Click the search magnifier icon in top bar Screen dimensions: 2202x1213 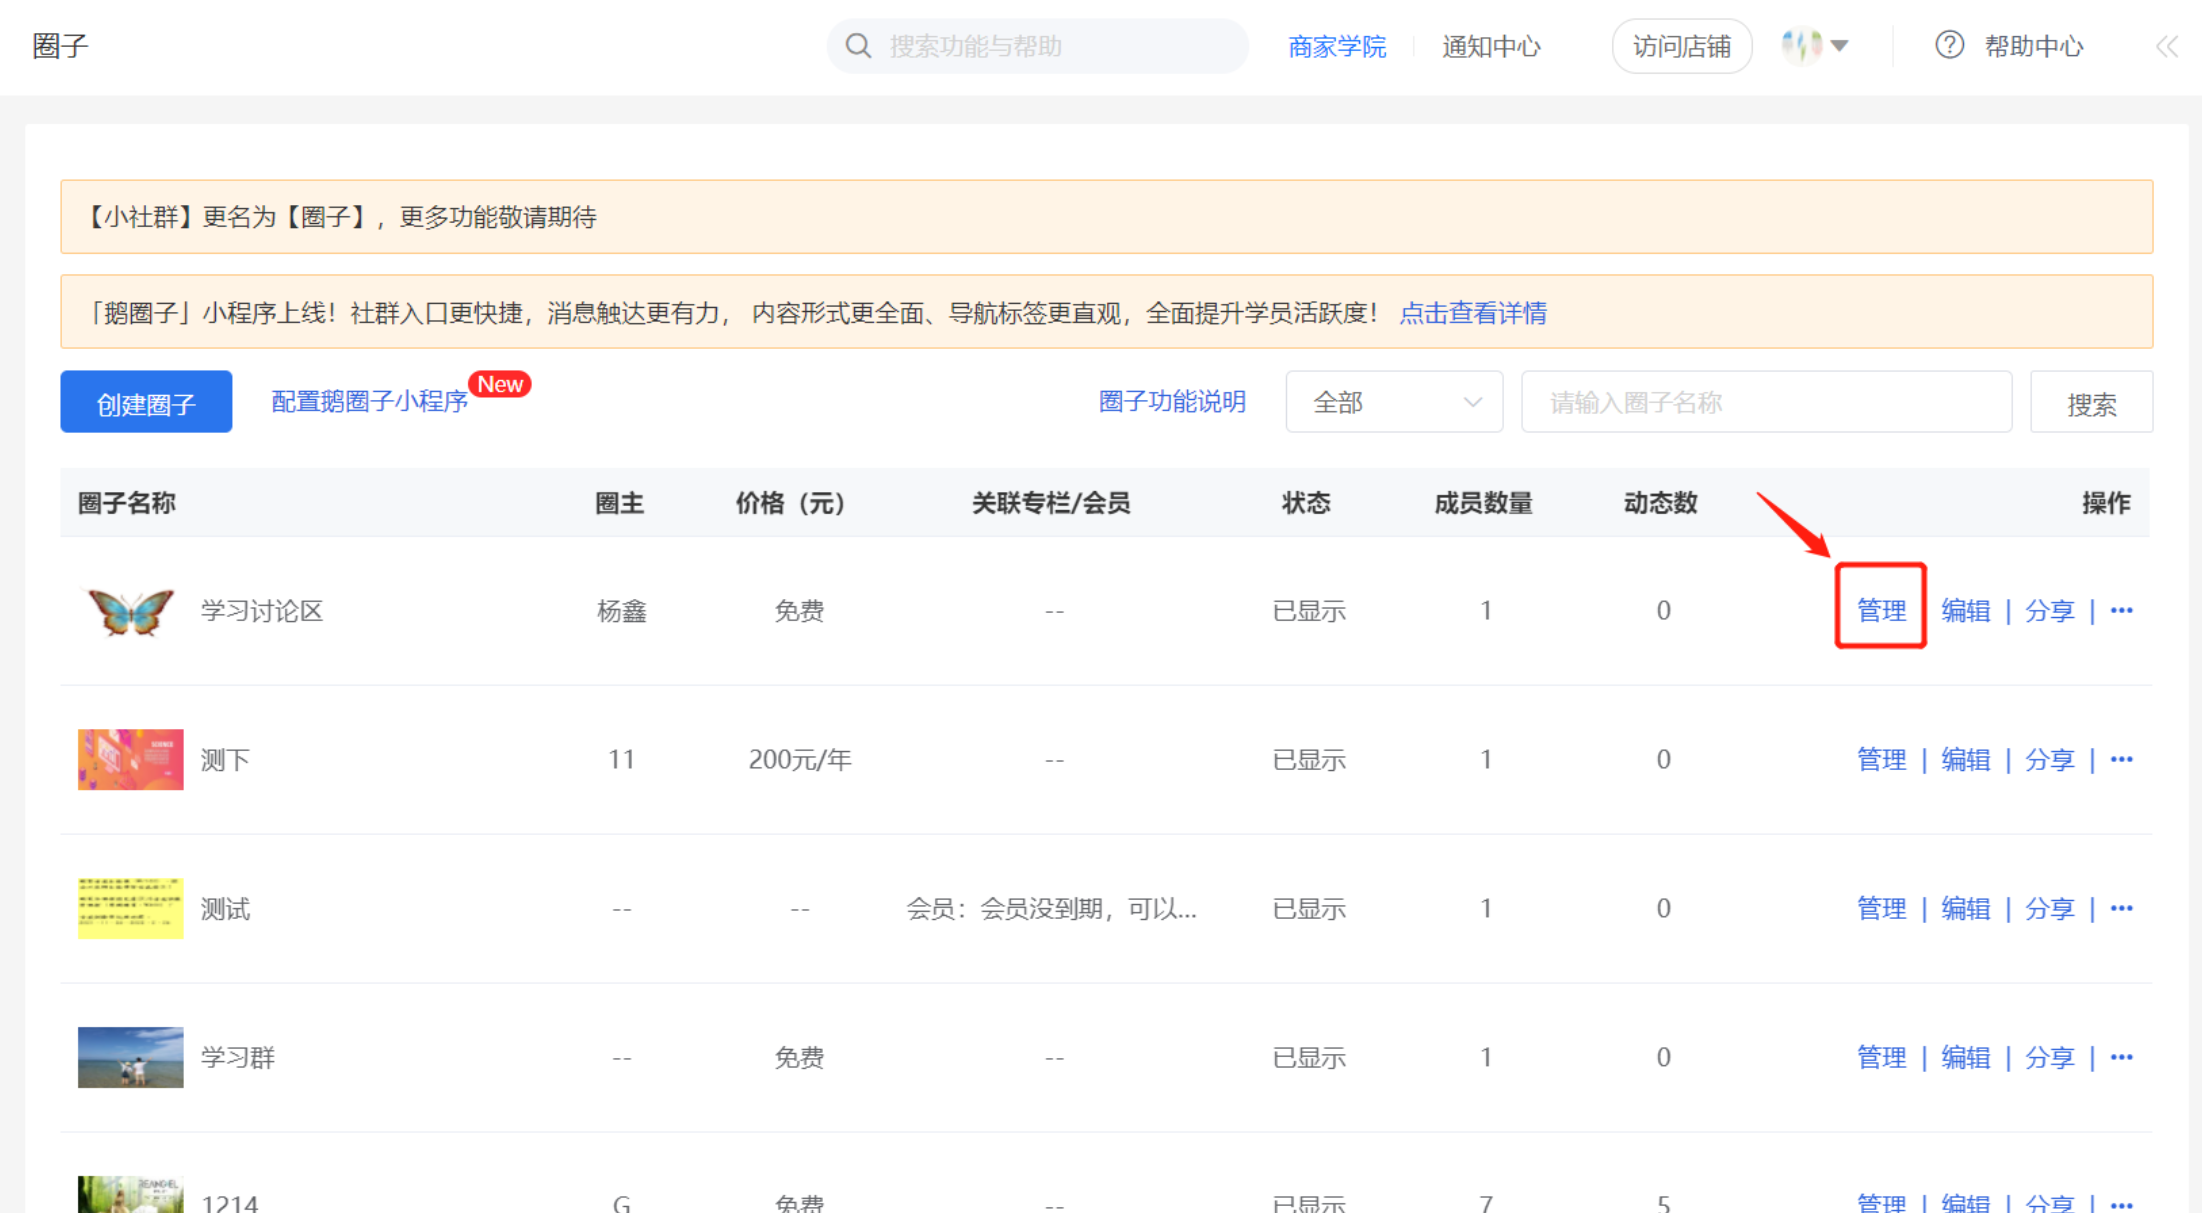(x=858, y=46)
